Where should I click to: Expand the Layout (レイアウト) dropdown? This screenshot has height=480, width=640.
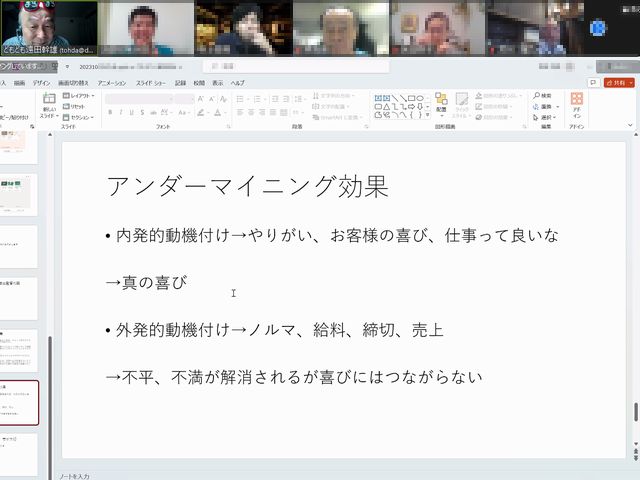[81, 96]
